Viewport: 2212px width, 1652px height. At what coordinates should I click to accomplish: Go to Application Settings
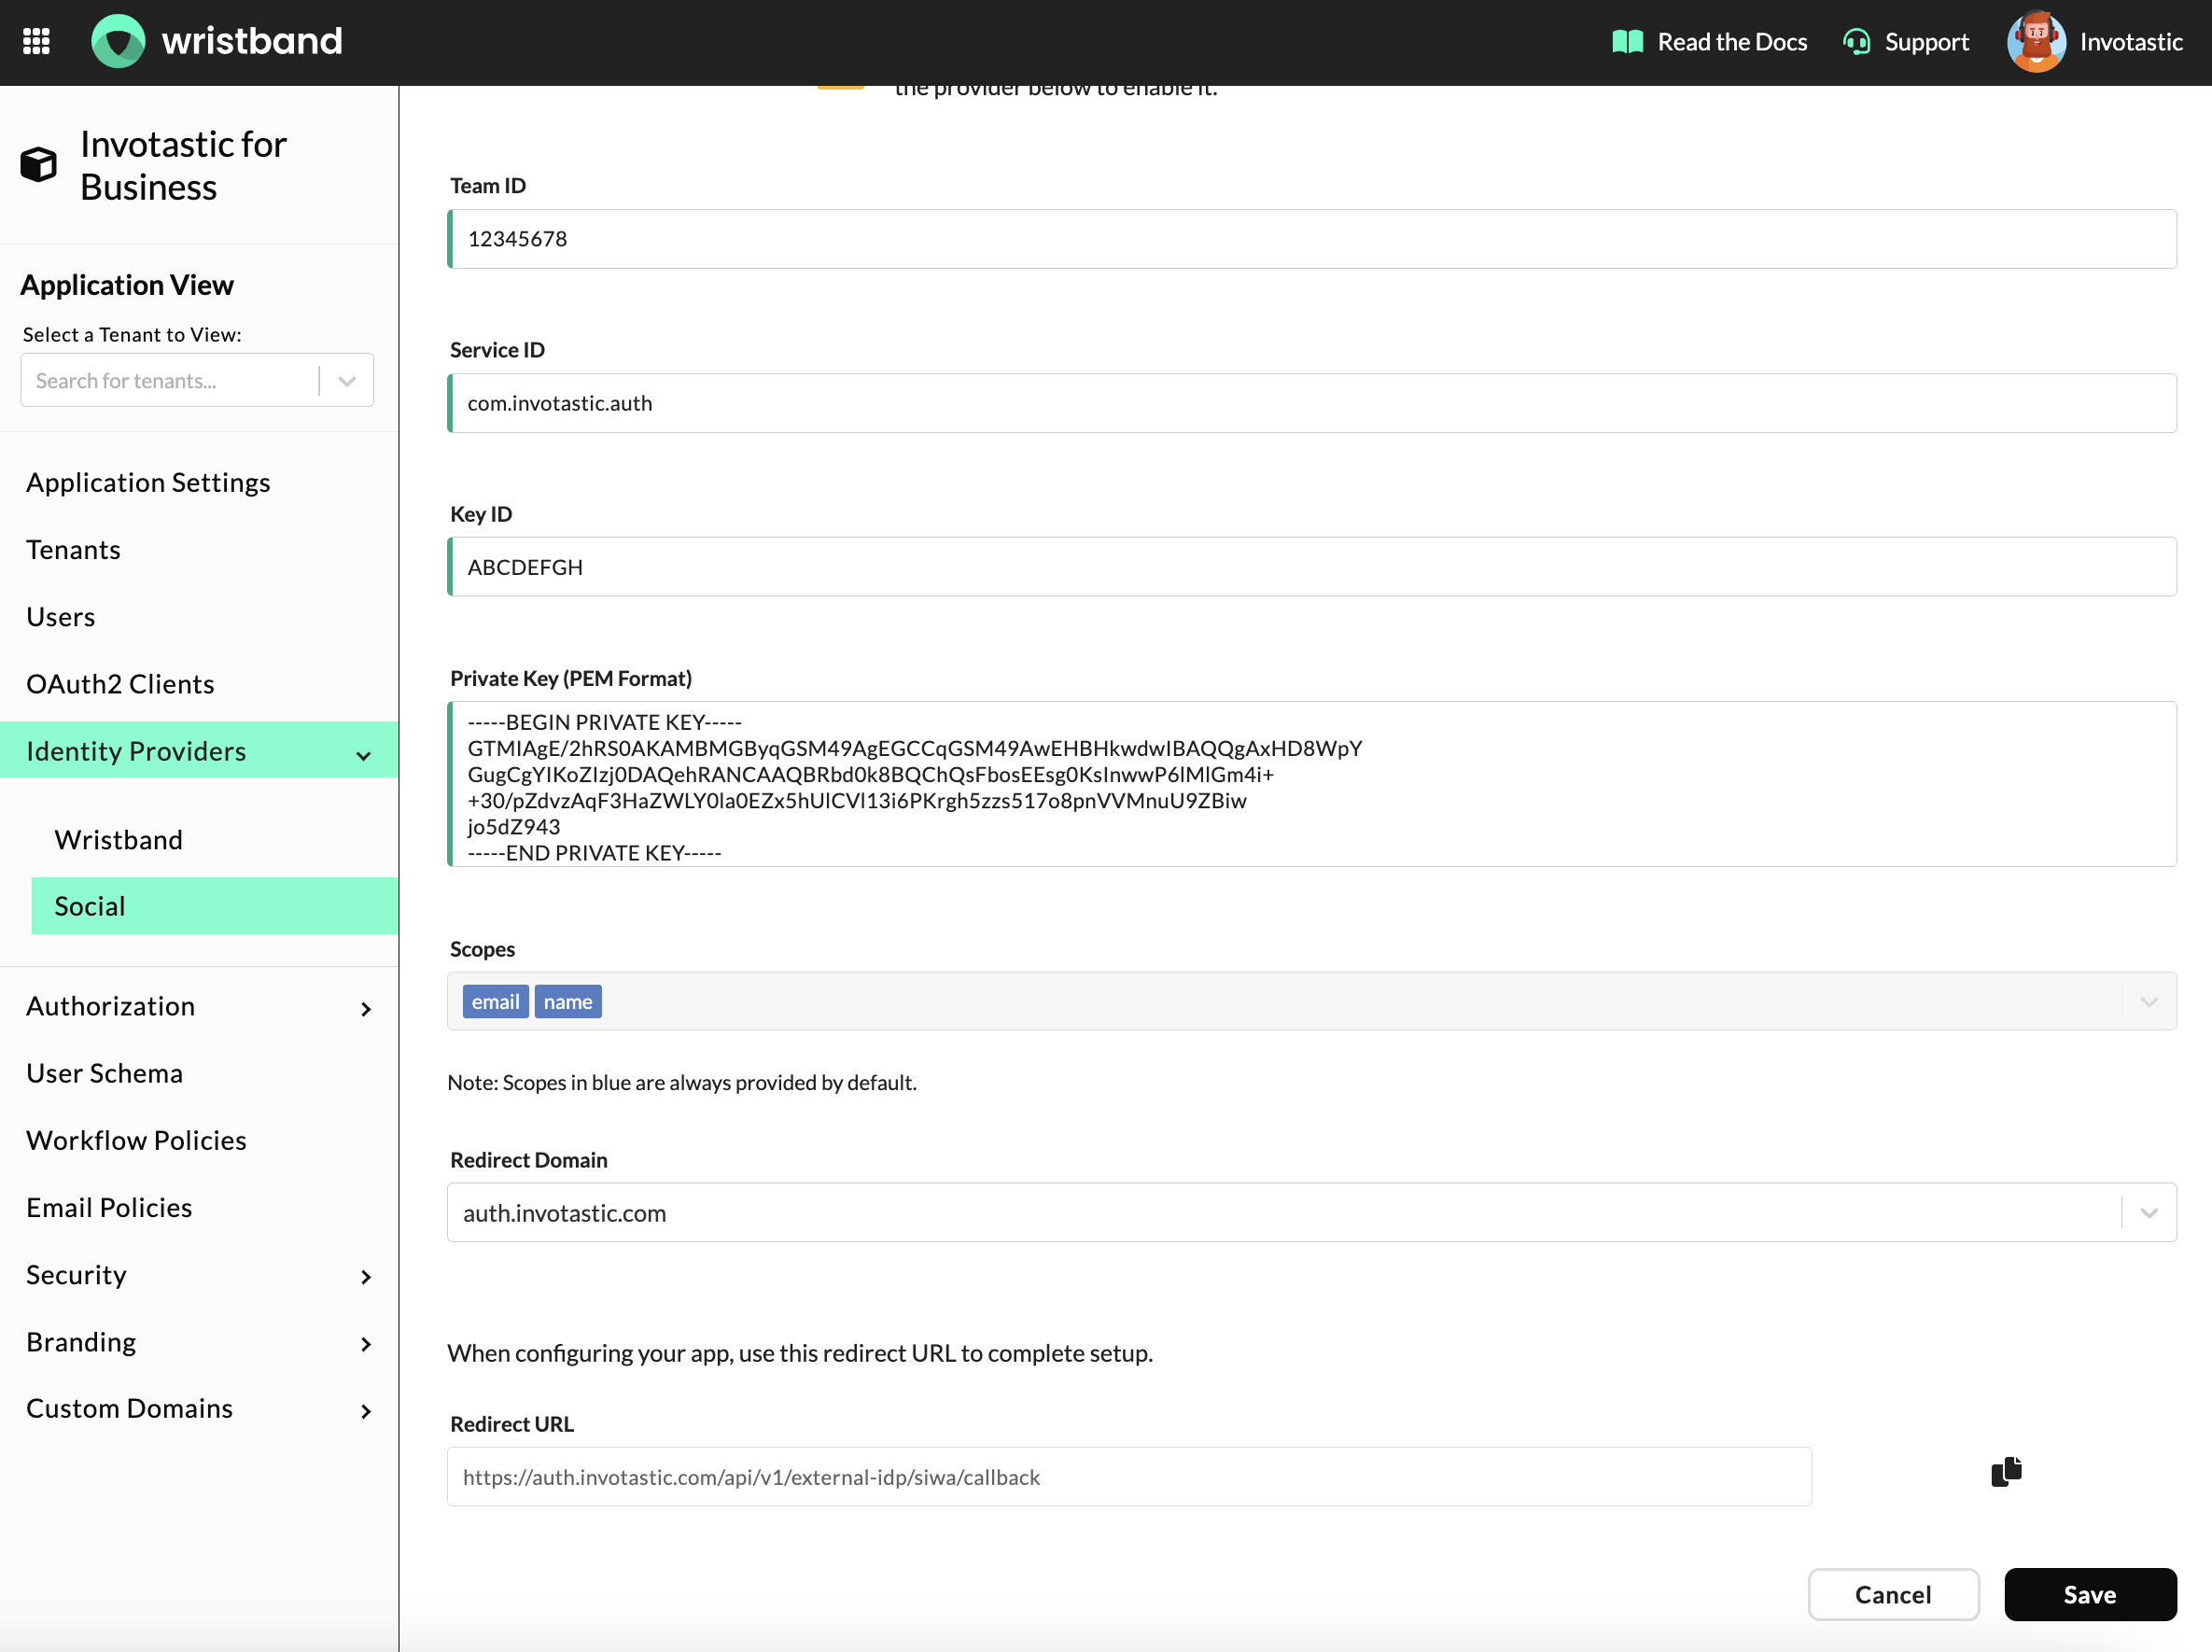point(148,482)
